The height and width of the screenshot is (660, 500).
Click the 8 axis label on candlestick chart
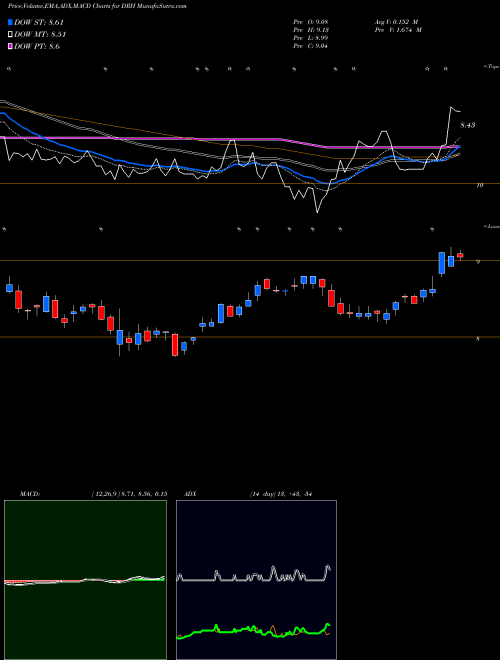click(478, 338)
